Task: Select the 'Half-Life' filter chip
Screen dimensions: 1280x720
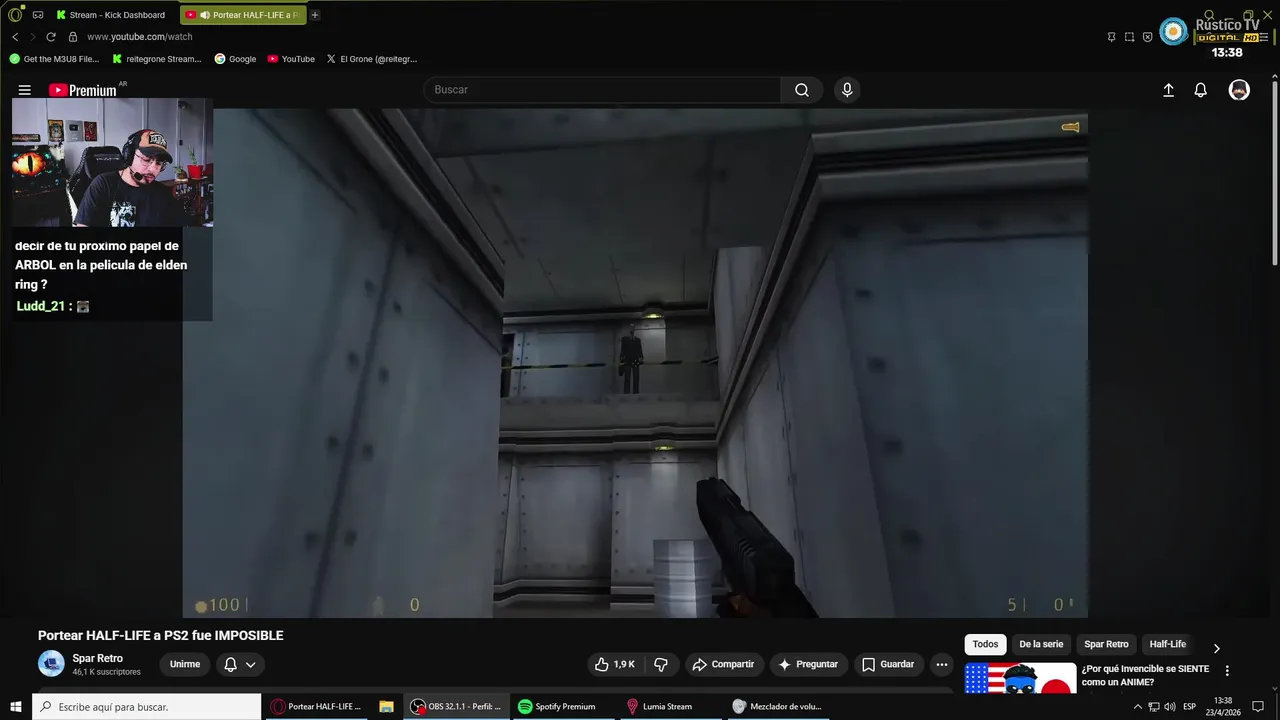Action: coord(1168,644)
